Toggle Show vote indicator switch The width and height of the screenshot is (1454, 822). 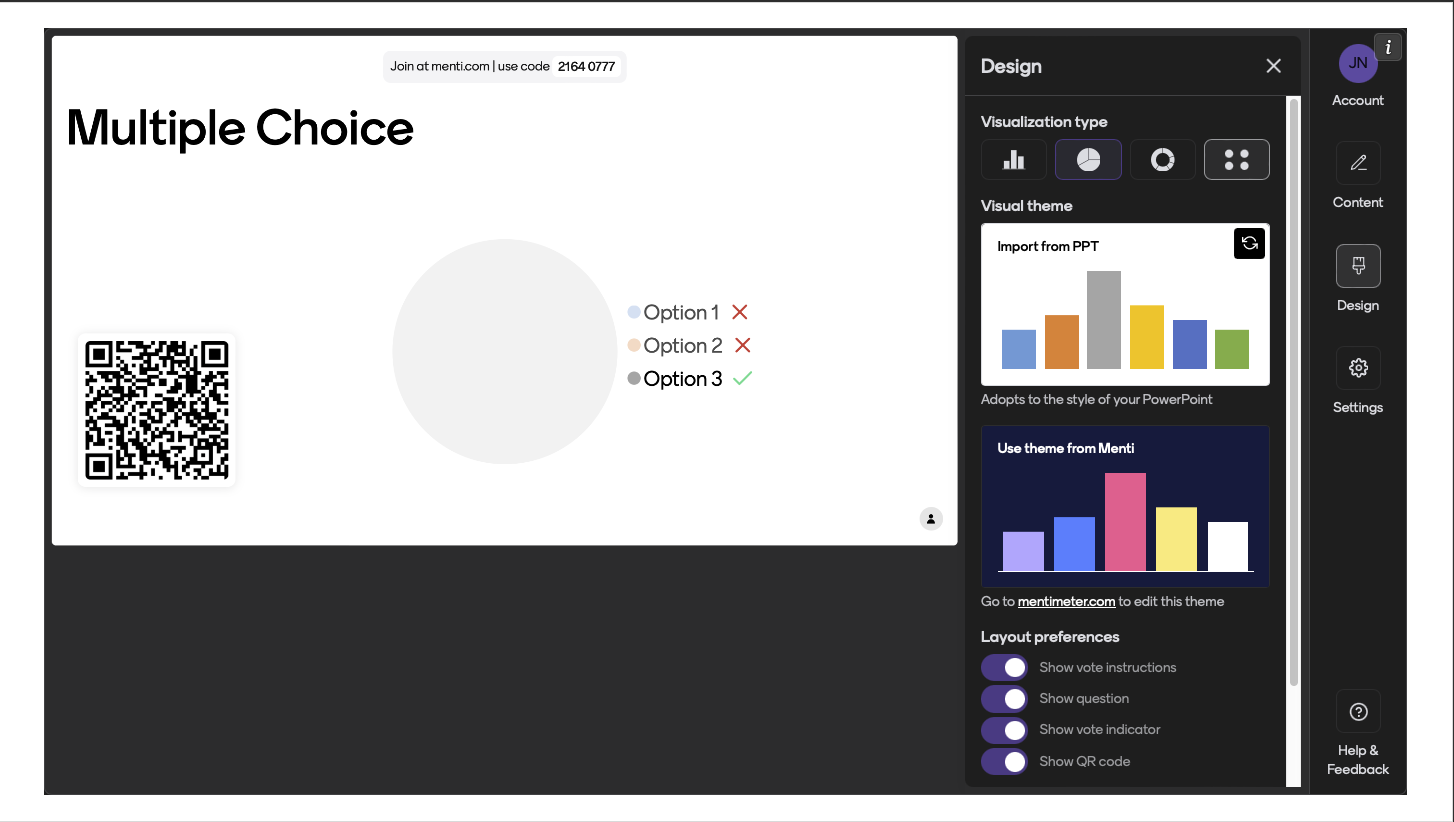coord(1004,729)
